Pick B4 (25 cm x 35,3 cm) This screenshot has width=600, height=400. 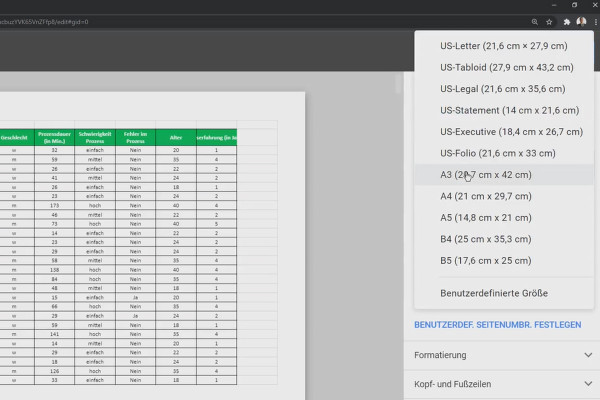tap(504, 239)
